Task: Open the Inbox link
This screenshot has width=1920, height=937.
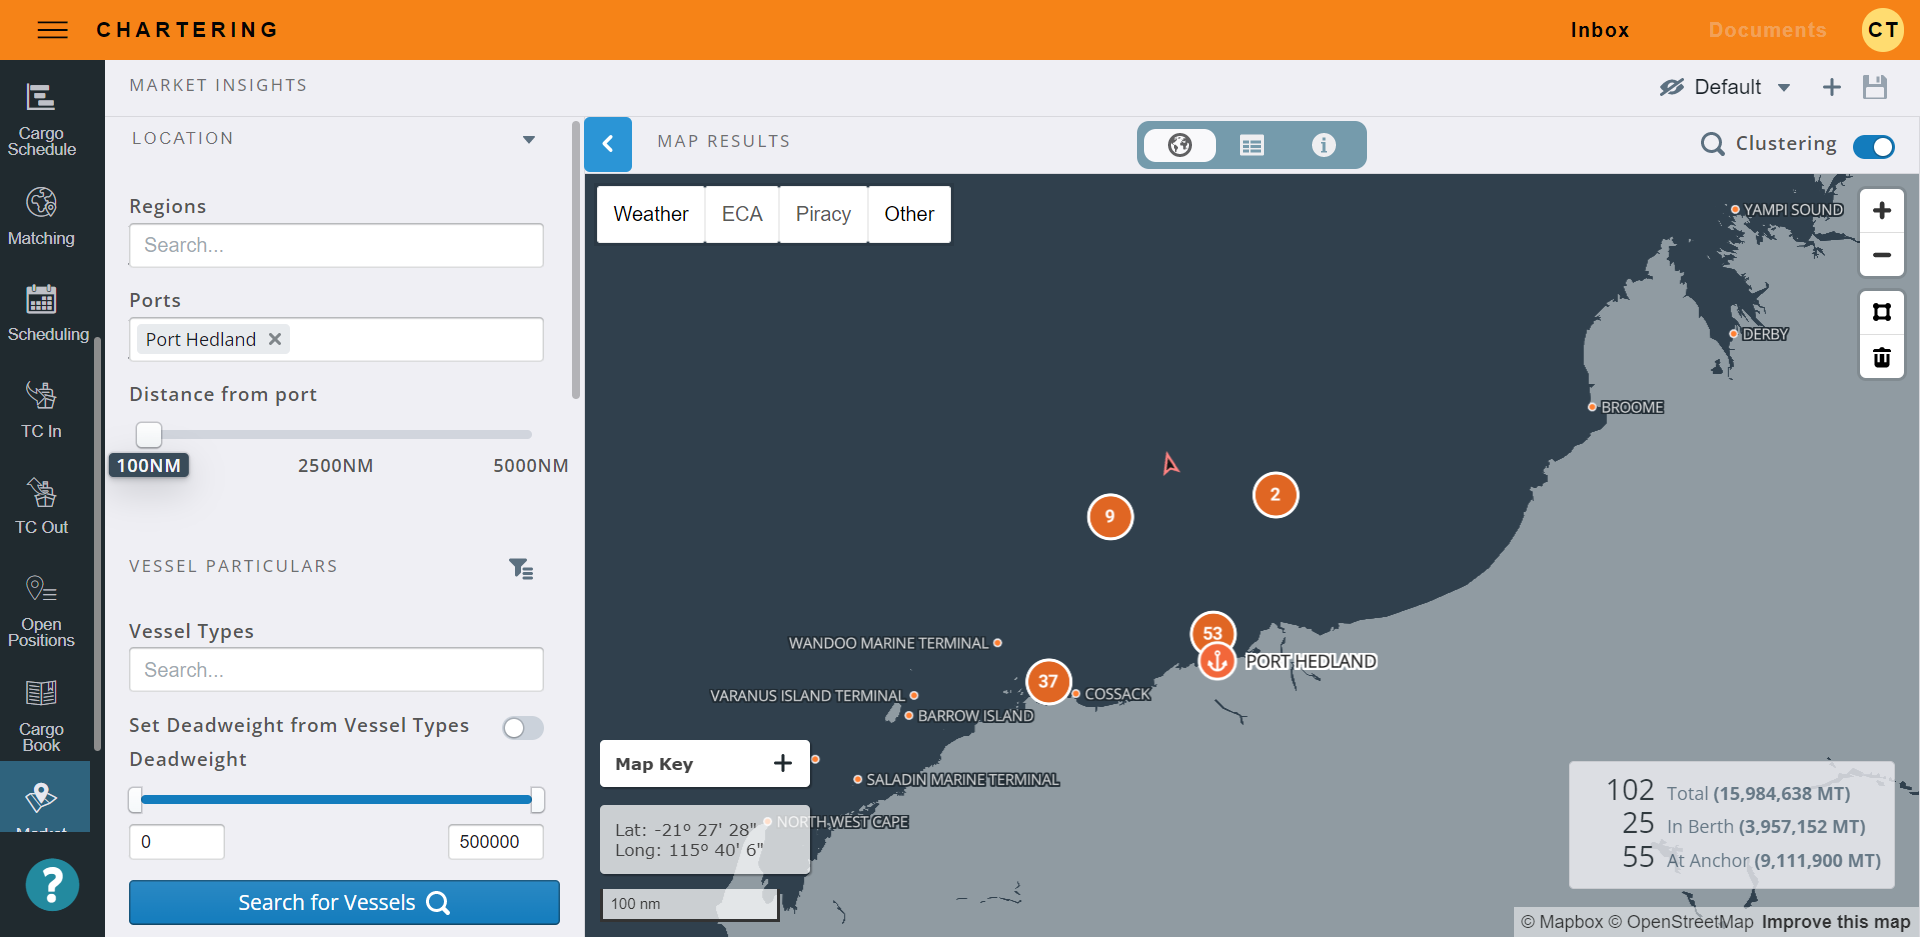Action: click(x=1599, y=30)
